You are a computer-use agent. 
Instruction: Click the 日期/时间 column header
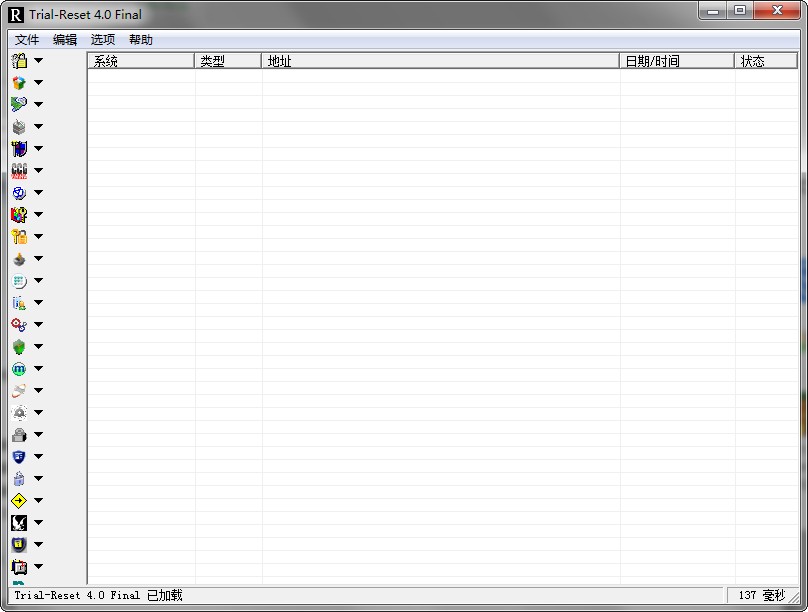677,61
